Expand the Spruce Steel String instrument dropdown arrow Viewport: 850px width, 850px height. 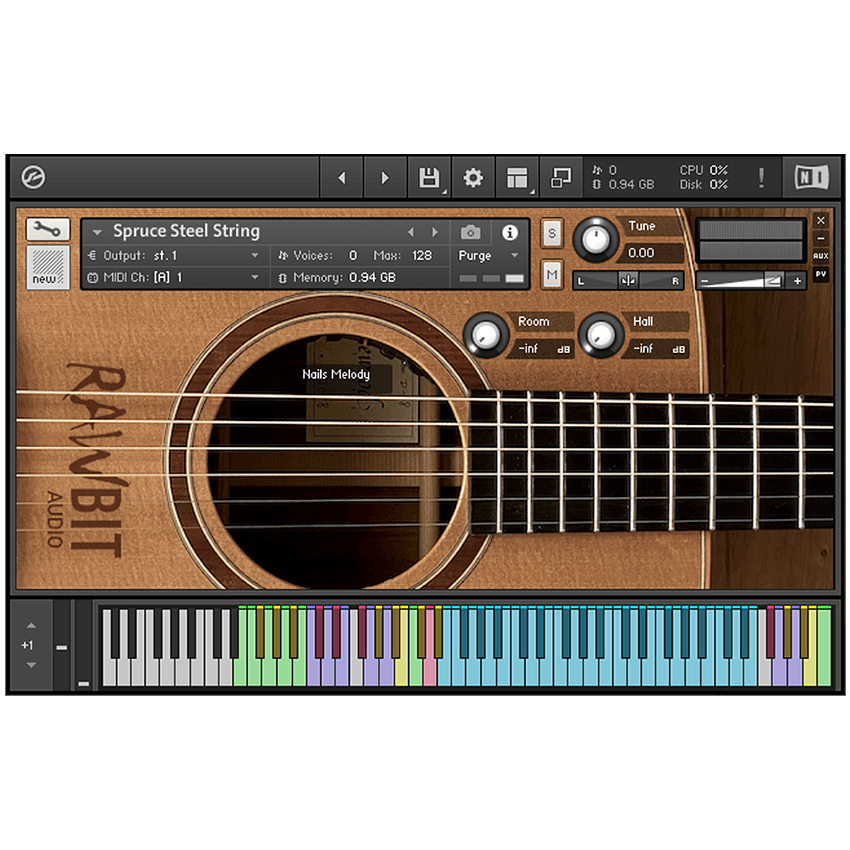click(x=97, y=233)
